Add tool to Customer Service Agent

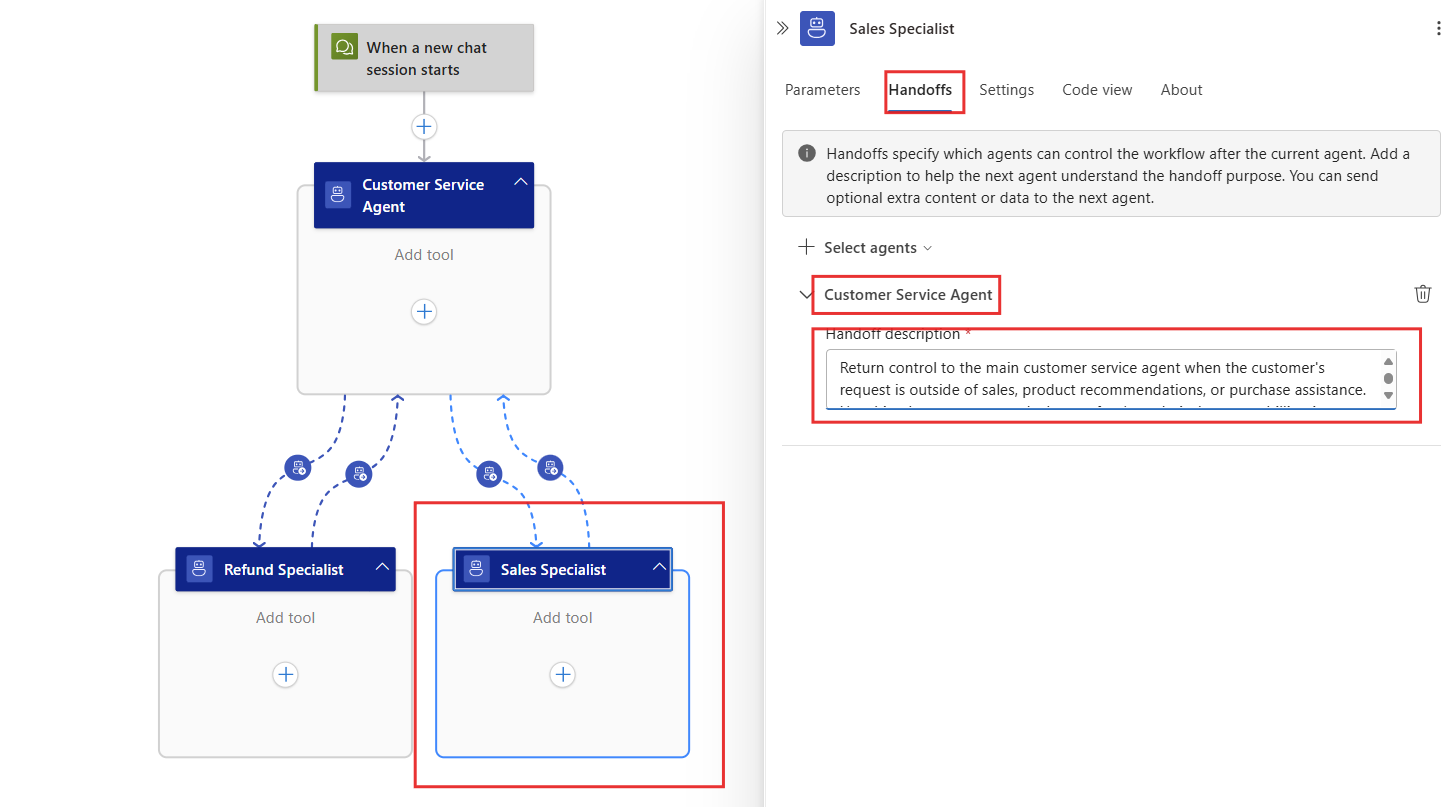(424, 312)
